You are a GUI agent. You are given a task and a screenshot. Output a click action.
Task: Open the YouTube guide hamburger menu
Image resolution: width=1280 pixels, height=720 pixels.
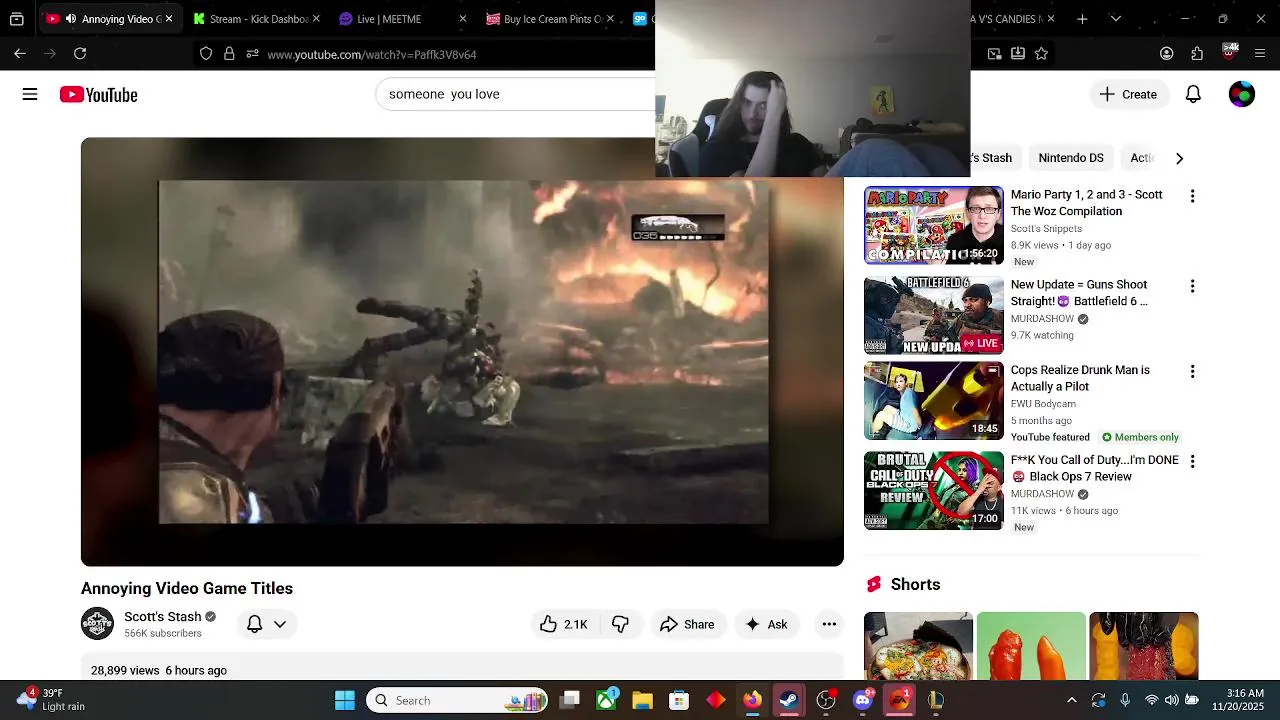coord(30,94)
